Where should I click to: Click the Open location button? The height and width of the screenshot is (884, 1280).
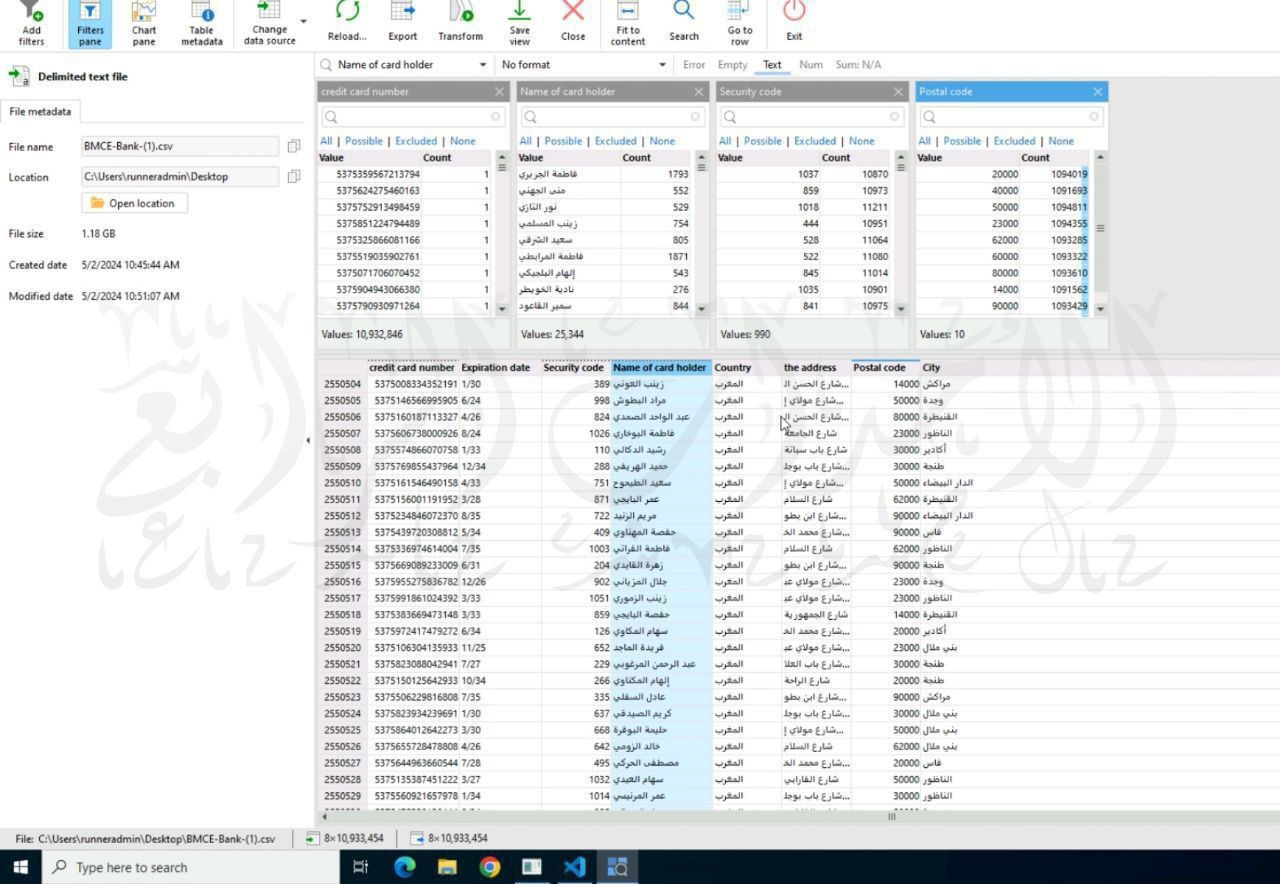point(133,203)
